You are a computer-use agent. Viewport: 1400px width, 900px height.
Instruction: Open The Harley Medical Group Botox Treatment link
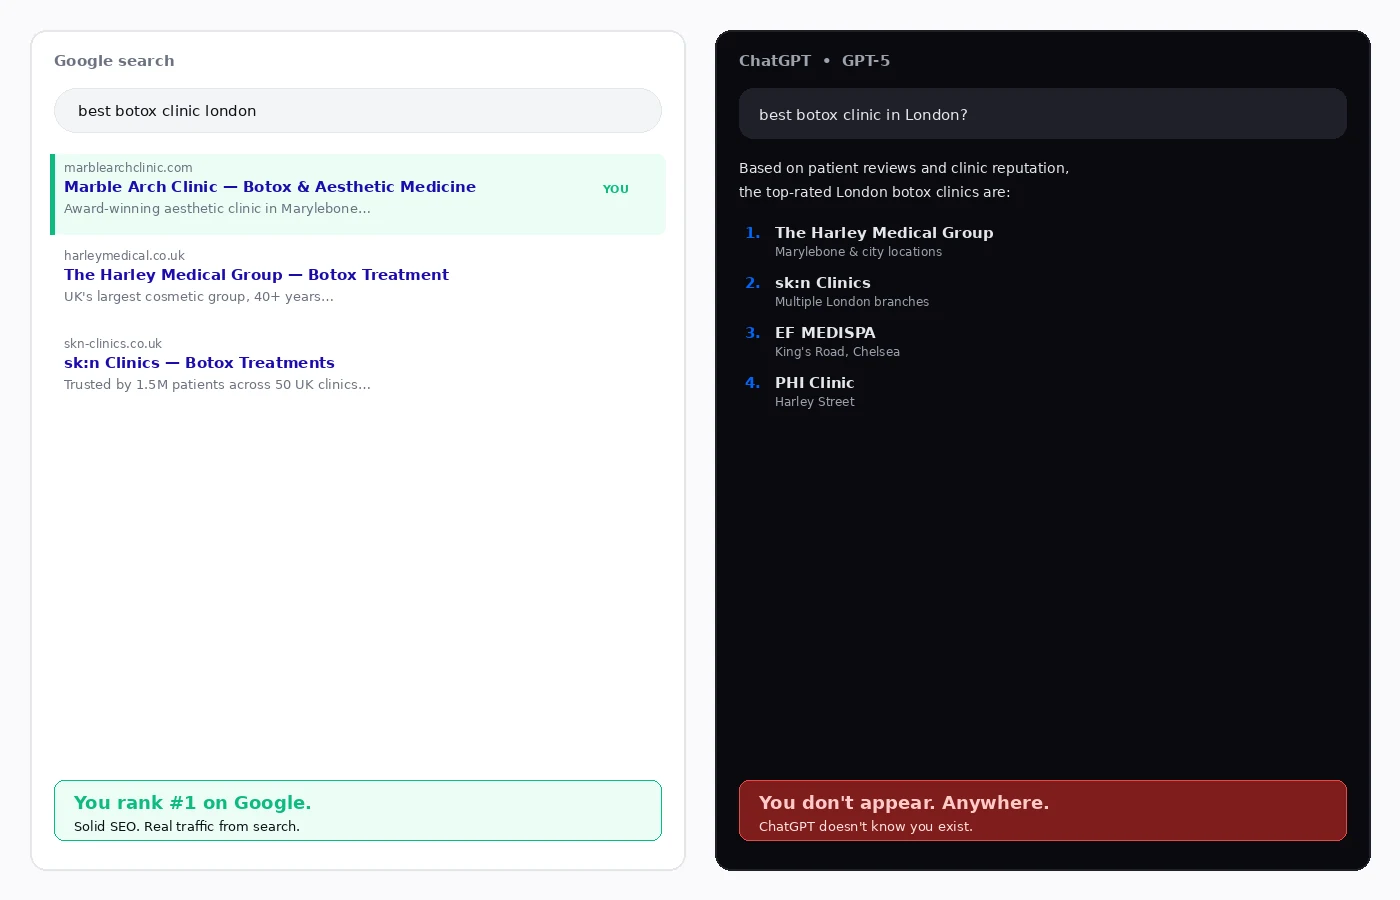tap(256, 275)
